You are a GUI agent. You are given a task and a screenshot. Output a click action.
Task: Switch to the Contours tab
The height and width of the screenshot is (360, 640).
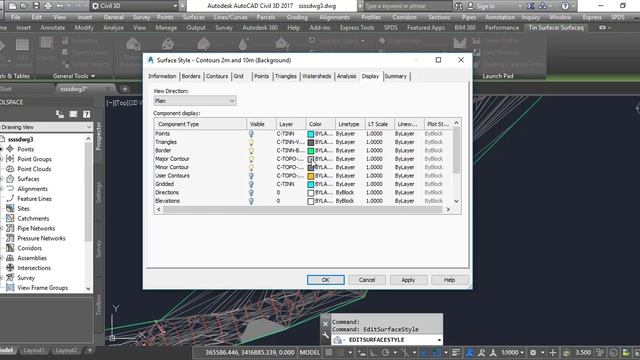pyautogui.click(x=217, y=76)
